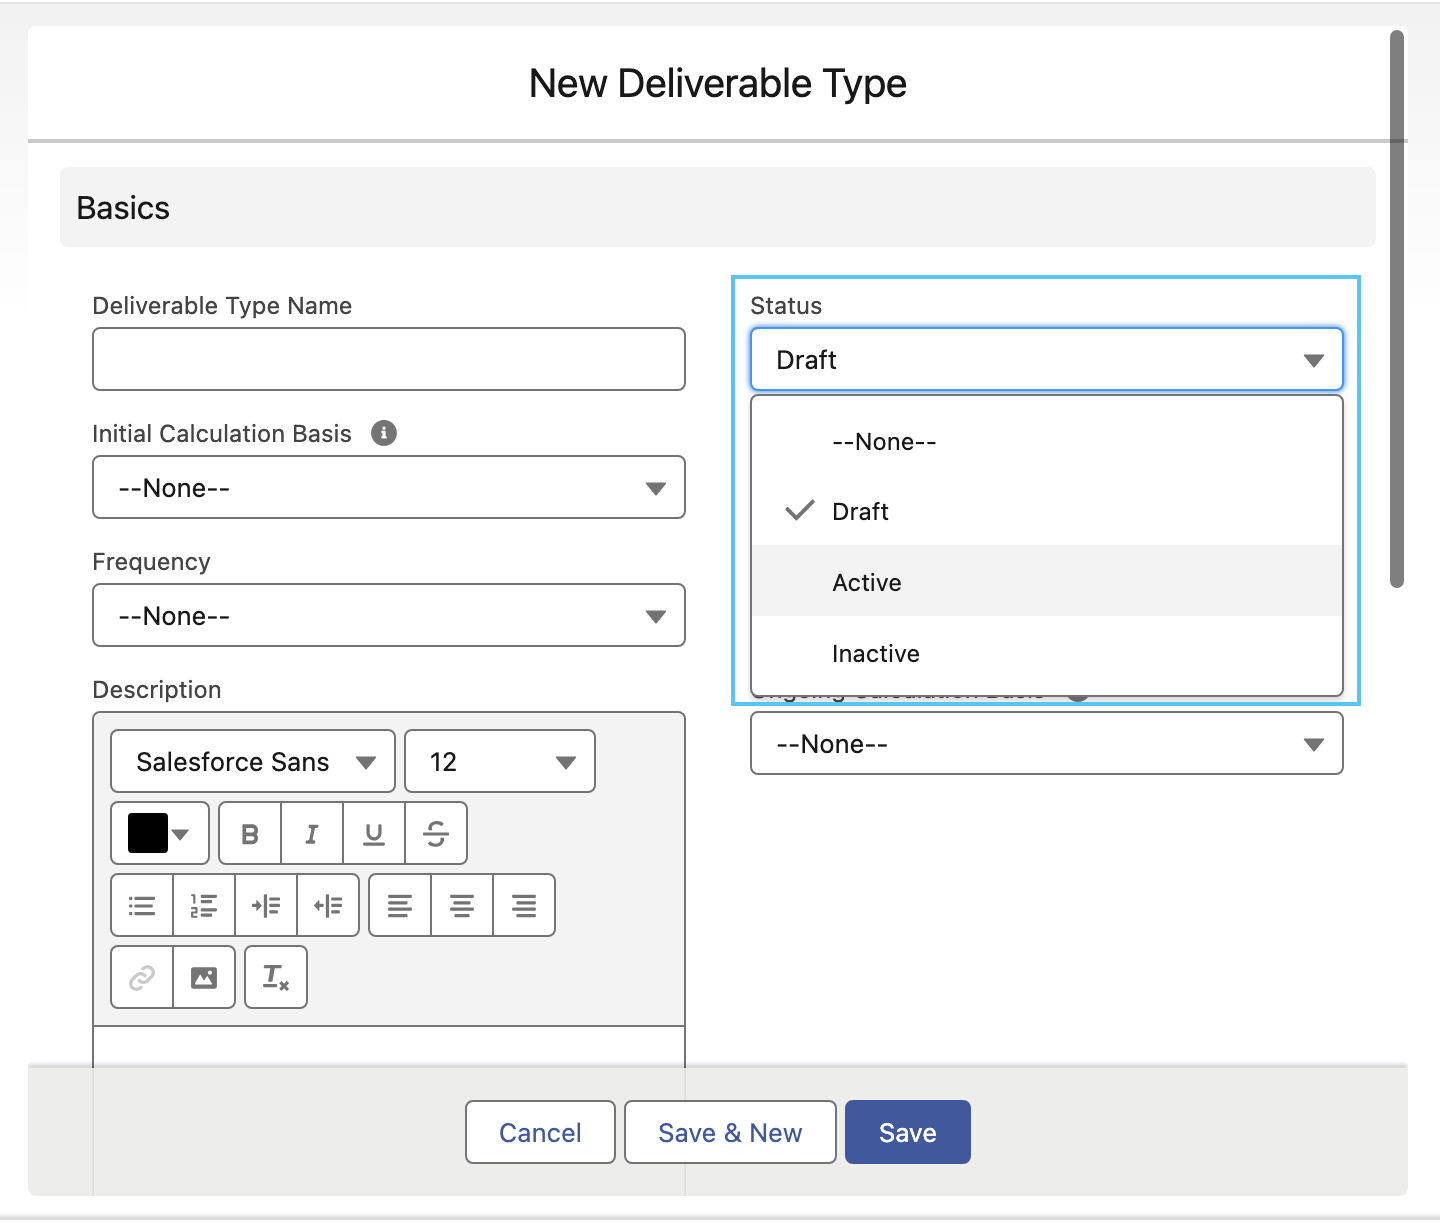Image resolution: width=1440 pixels, height=1224 pixels.
Task: Click the insert image icon
Action: (204, 977)
